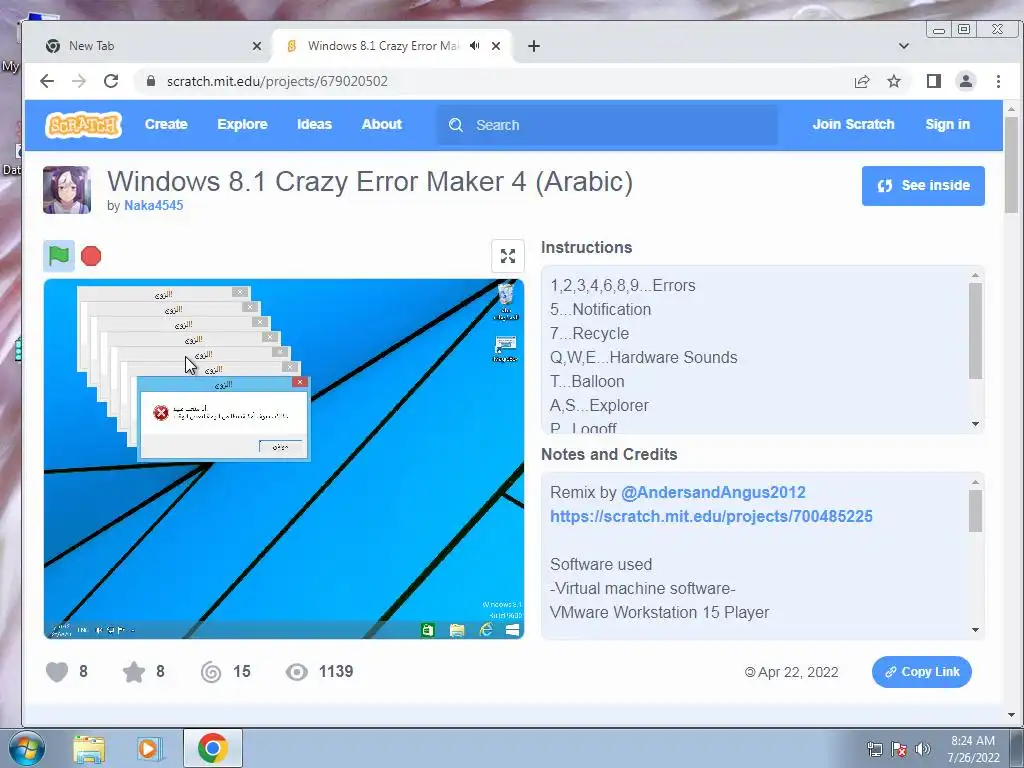
Task: Close the New Tab tab
Action: pos(257,46)
